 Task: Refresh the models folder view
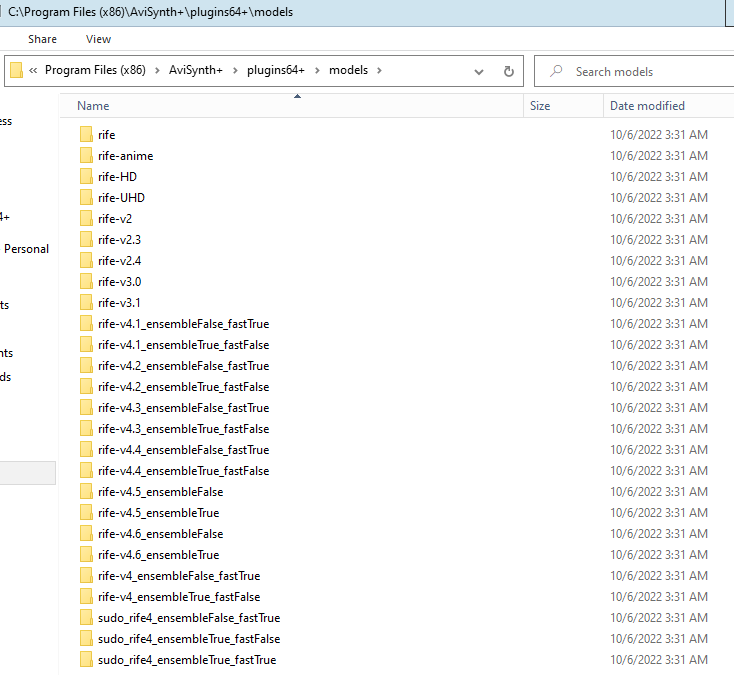coord(508,71)
